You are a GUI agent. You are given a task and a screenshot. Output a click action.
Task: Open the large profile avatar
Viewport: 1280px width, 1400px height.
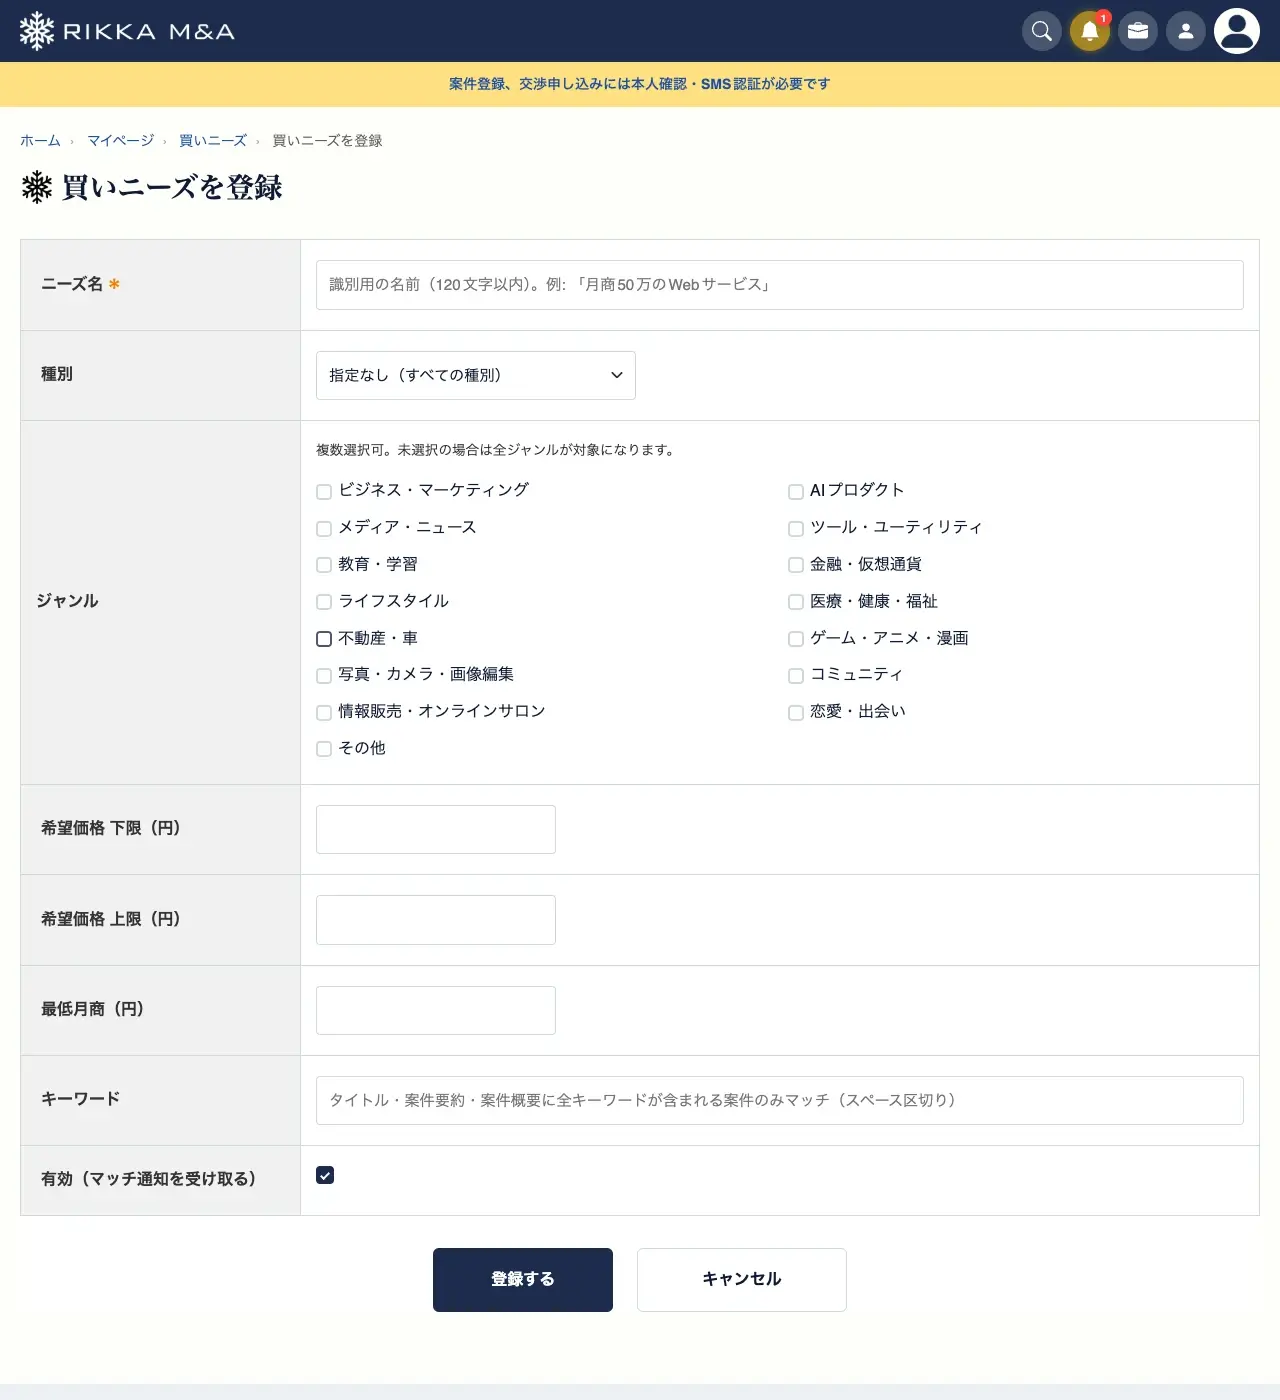(1237, 31)
